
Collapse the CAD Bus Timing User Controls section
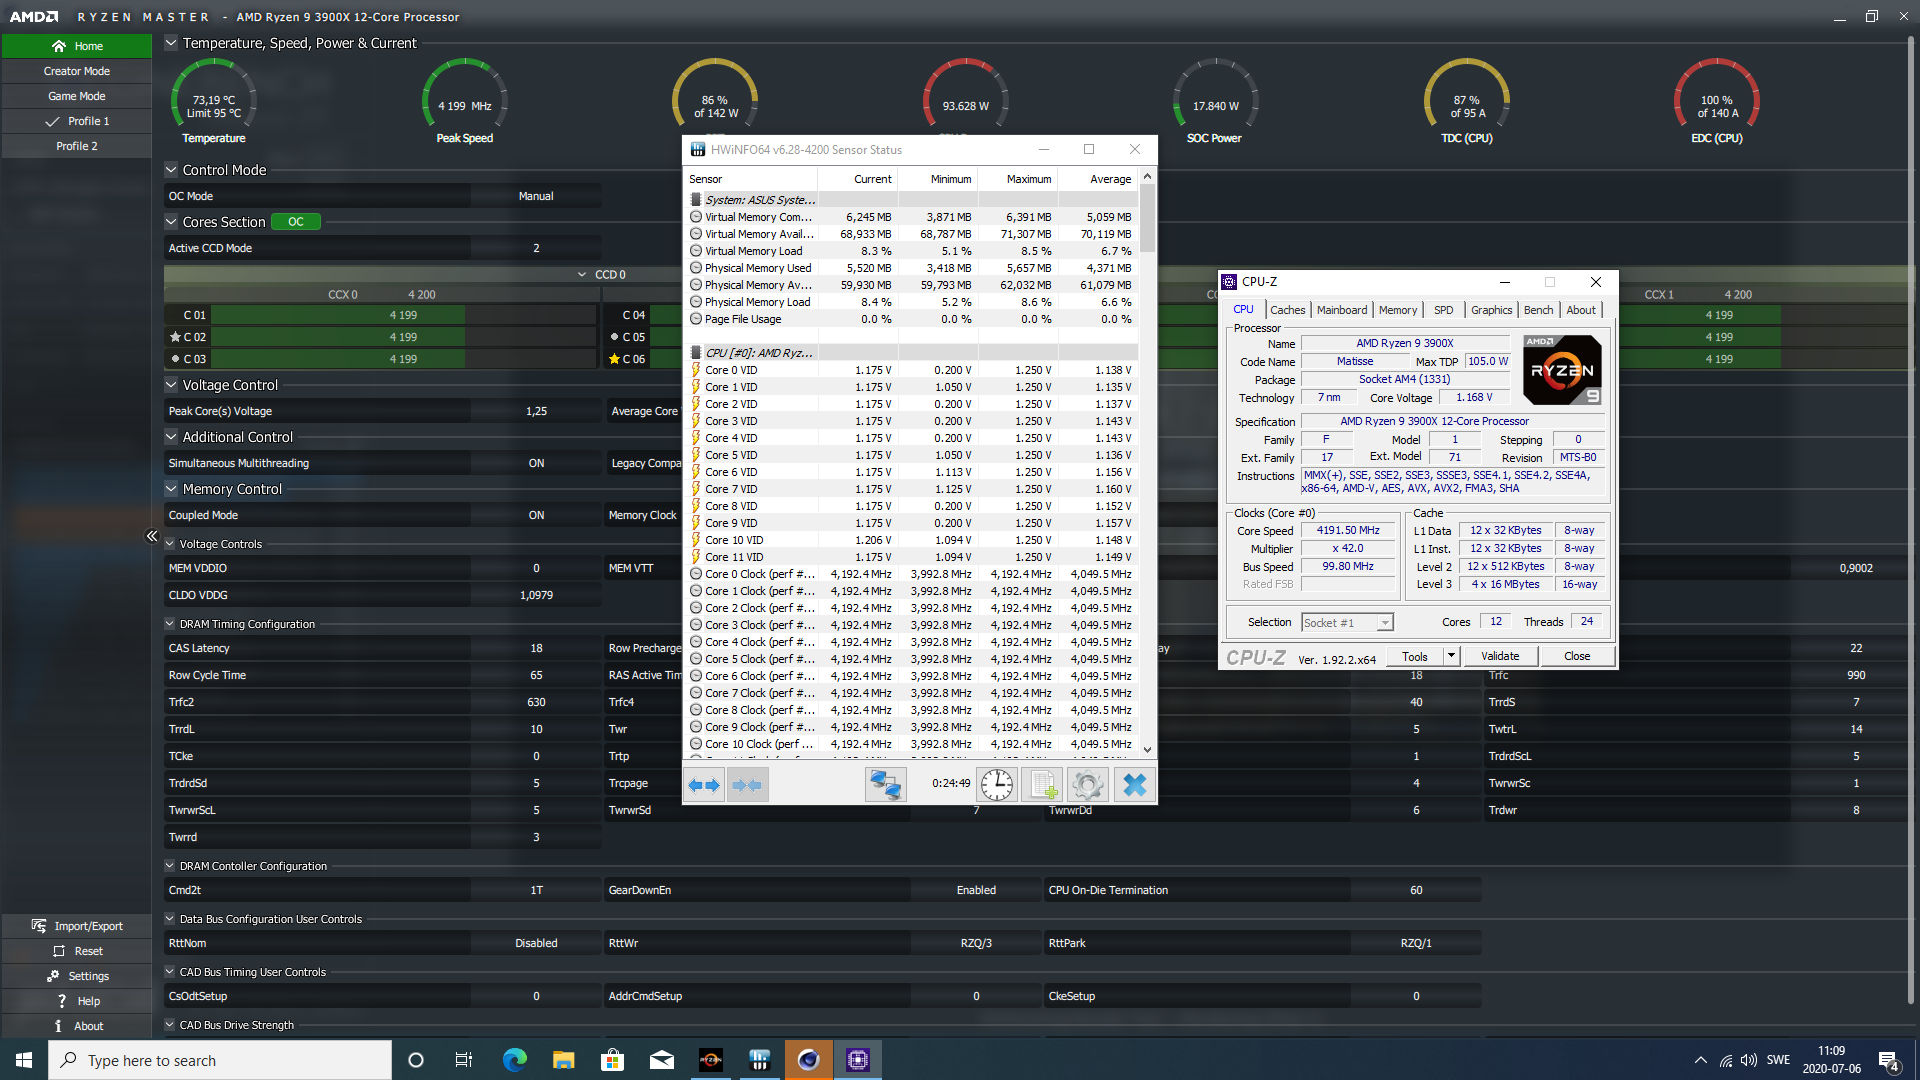[x=170, y=972]
